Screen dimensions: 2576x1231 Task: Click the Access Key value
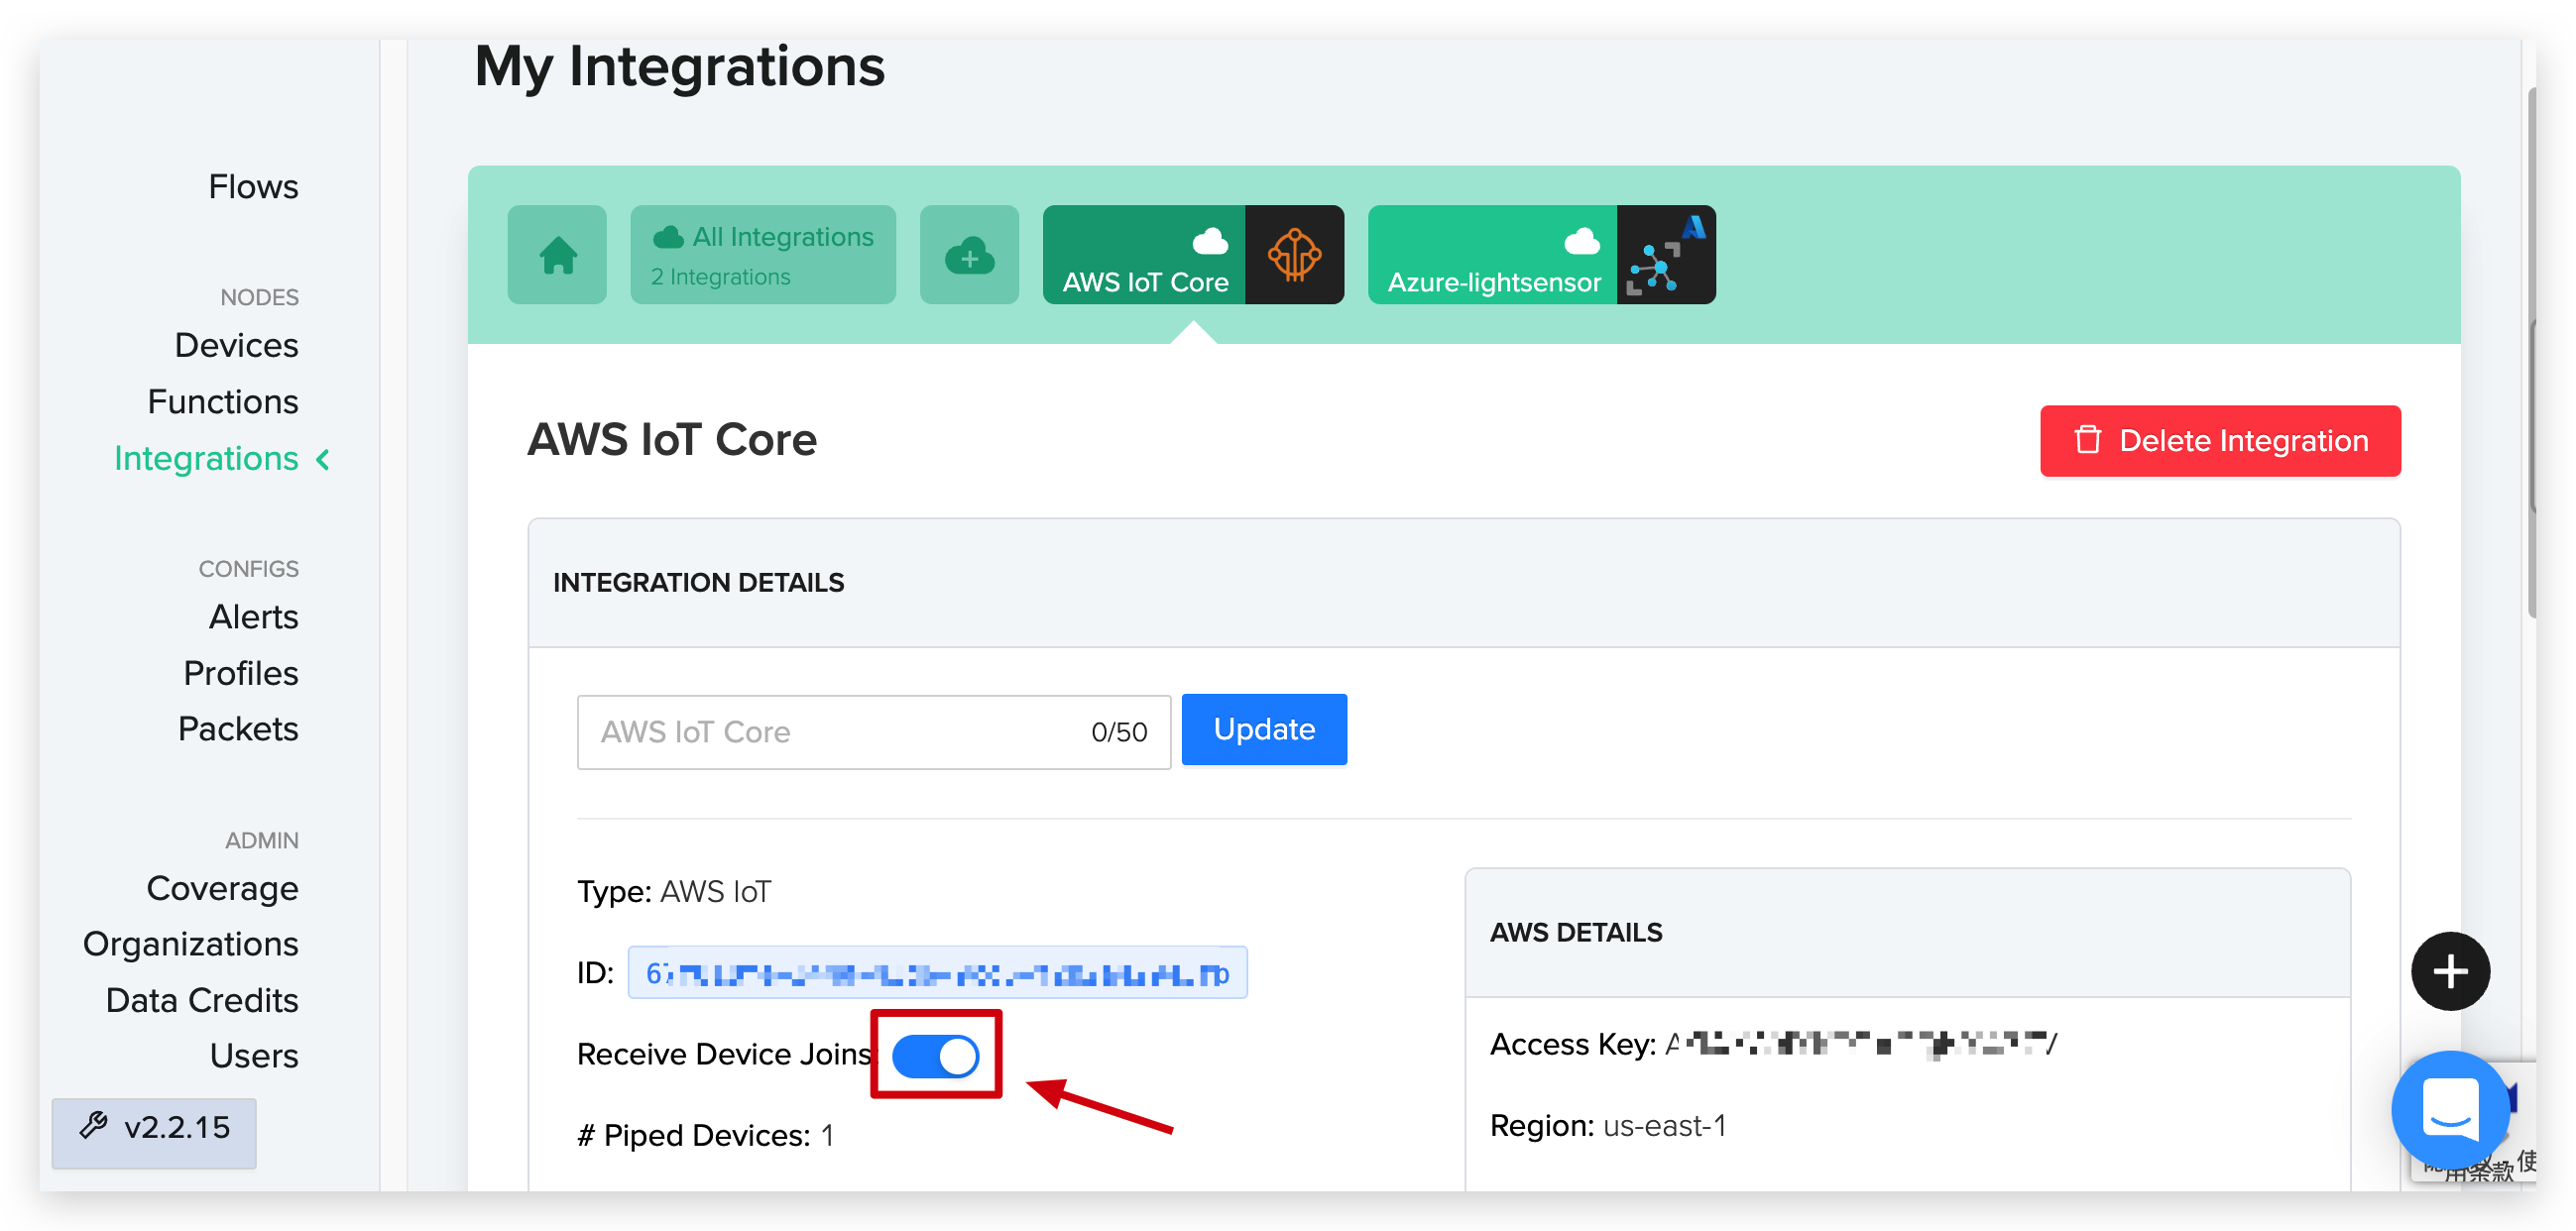pyautogui.click(x=1860, y=1045)
